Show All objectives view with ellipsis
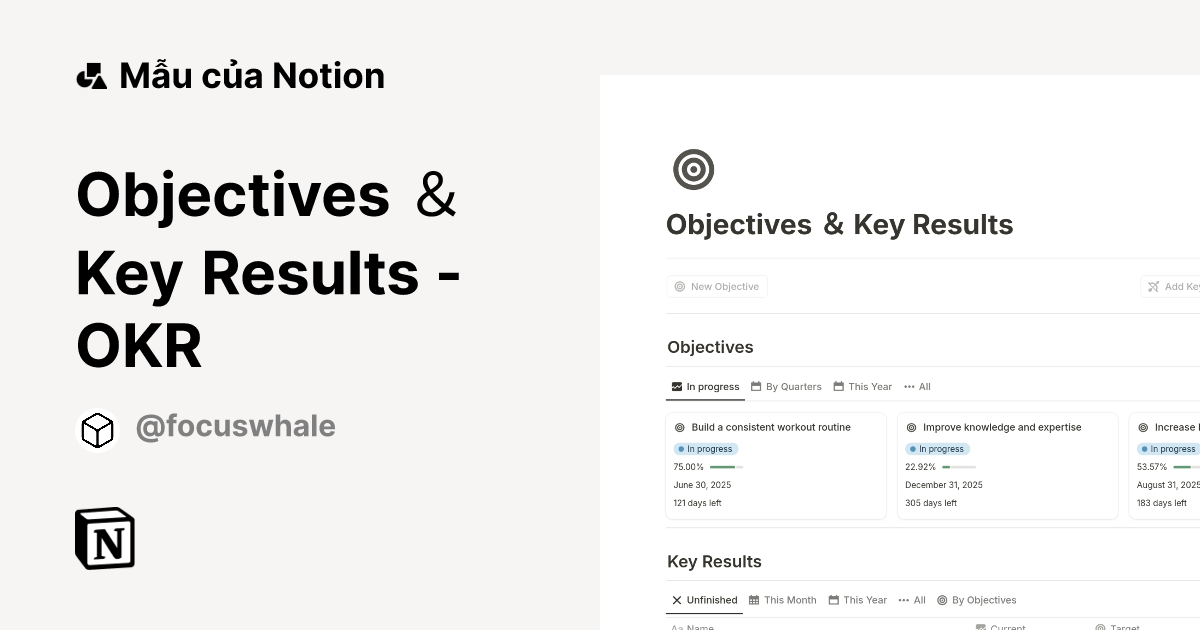This screenshot has width=1200, height=630. 917,387
